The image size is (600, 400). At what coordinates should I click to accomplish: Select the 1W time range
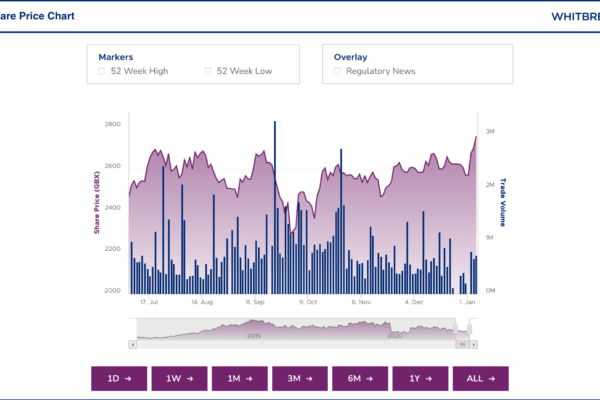(180, 379)
